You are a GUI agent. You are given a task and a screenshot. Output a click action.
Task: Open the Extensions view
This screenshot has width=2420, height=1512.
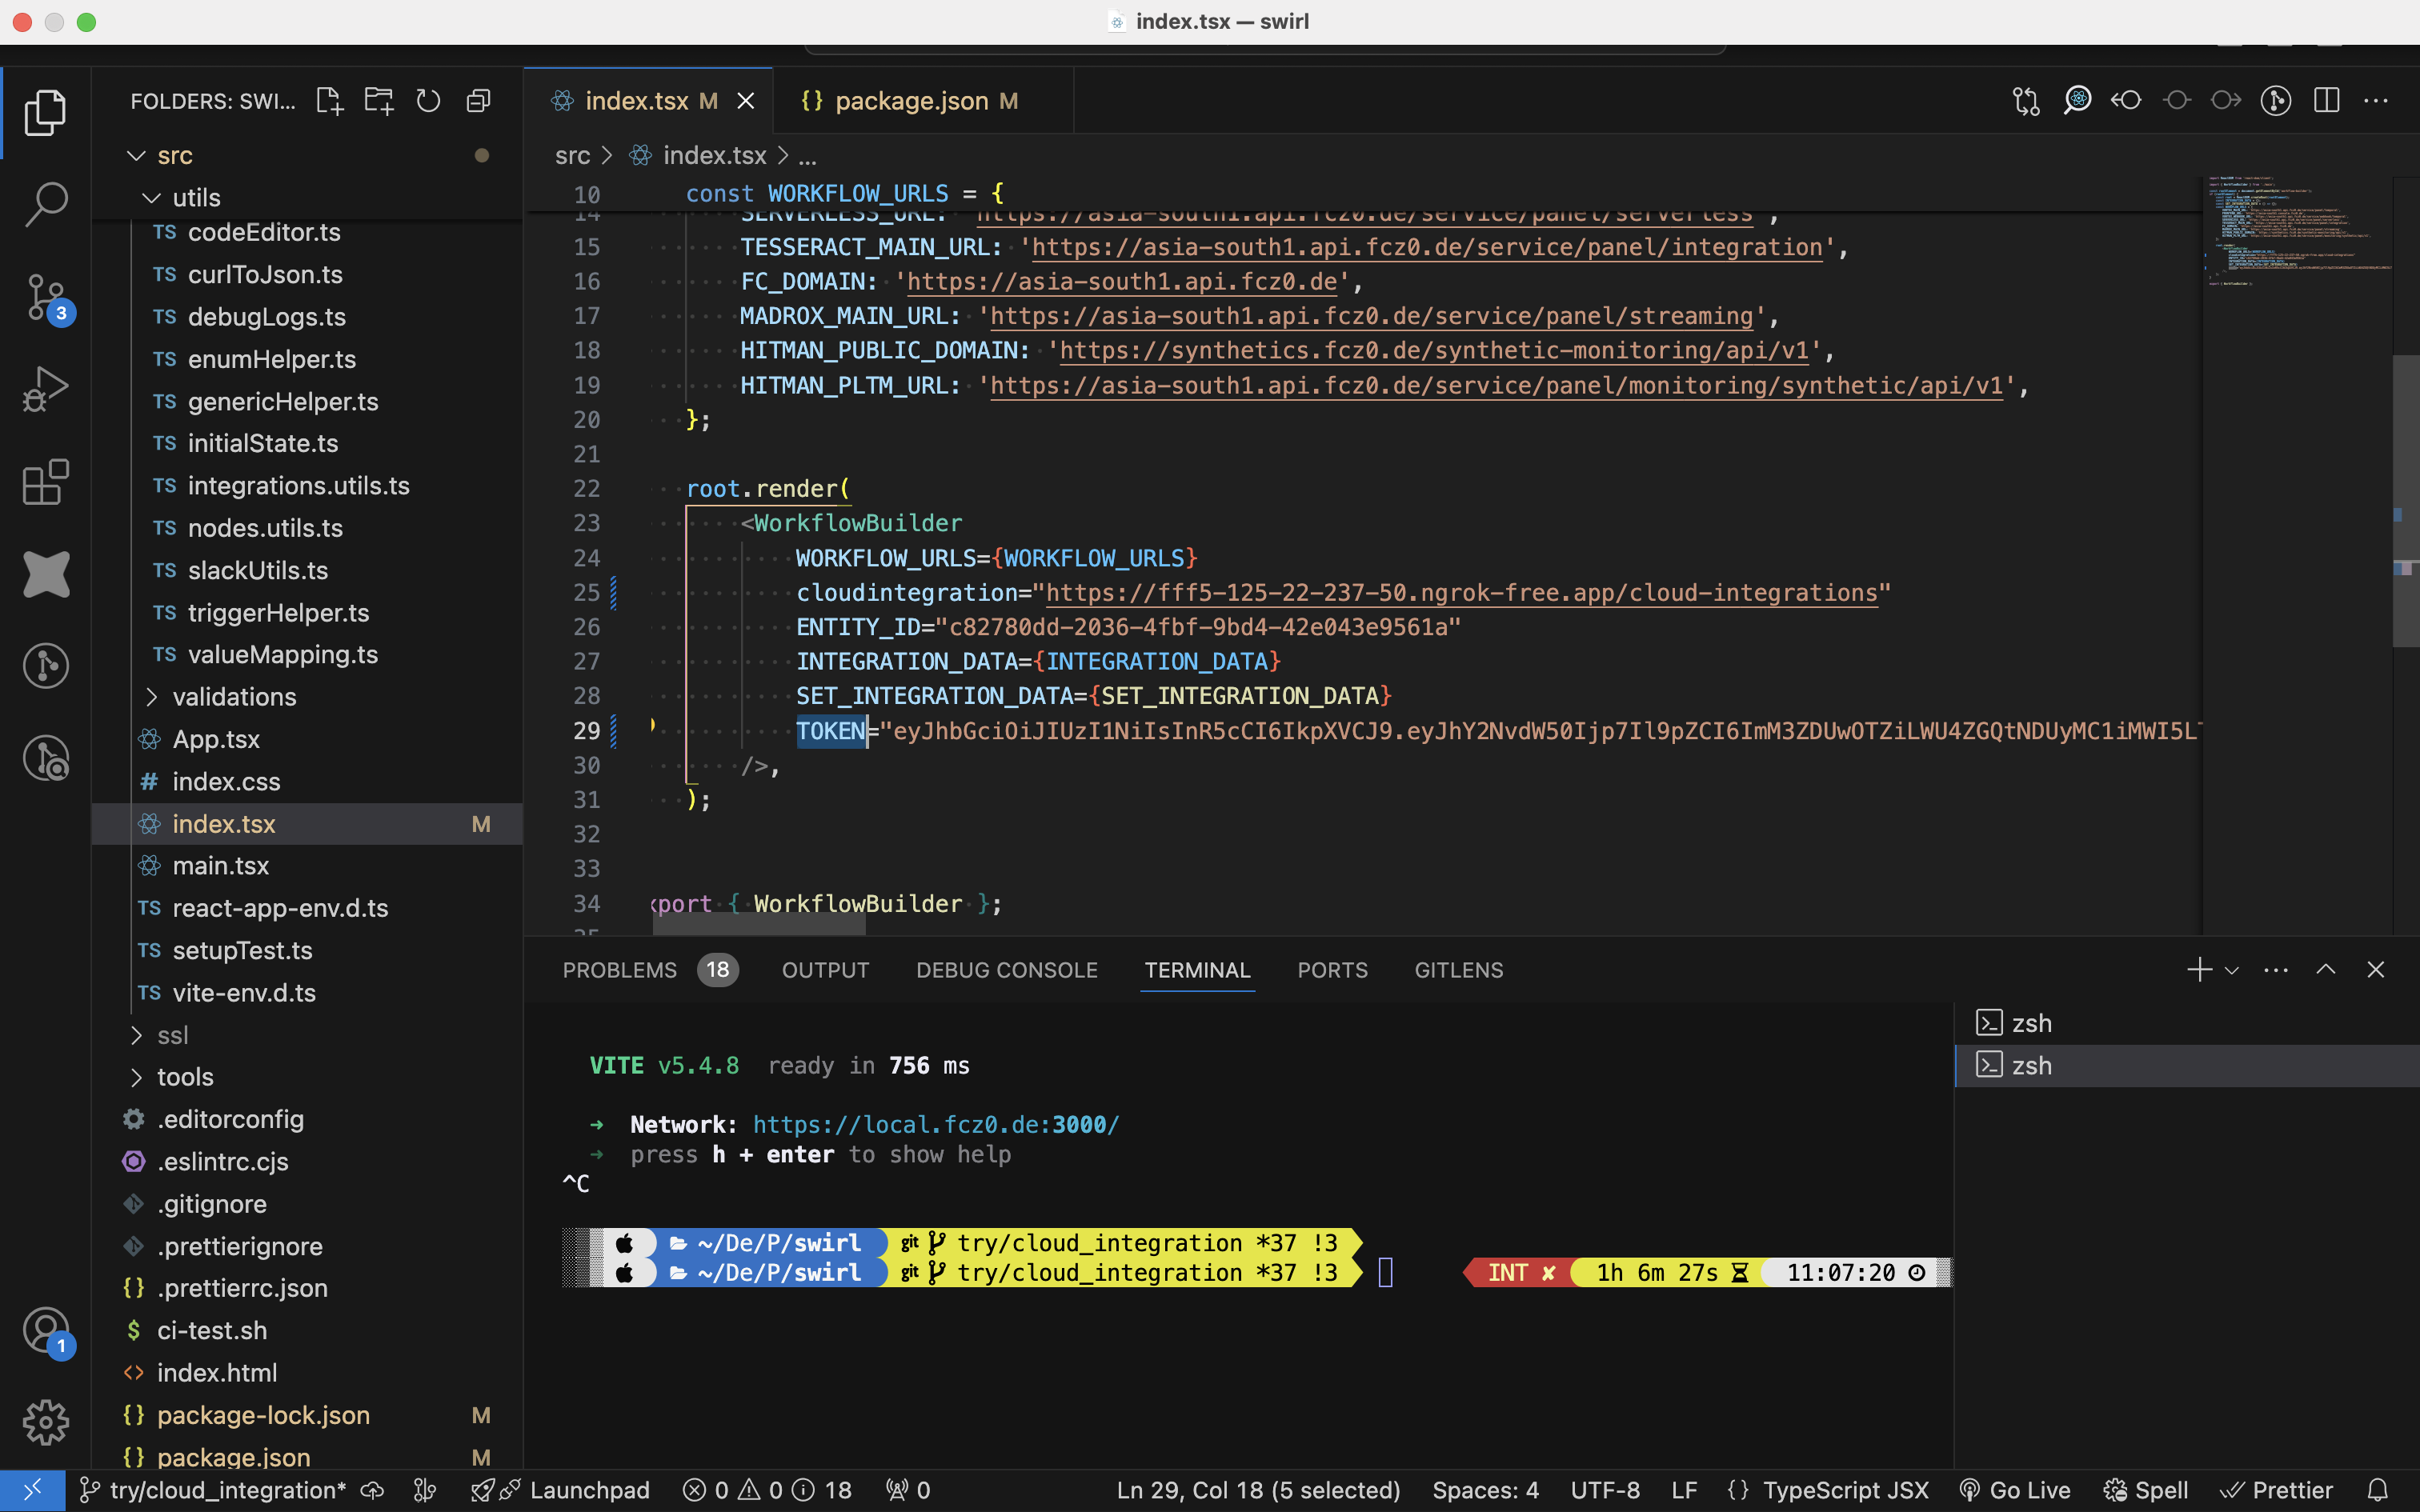[x=46, y=482]
